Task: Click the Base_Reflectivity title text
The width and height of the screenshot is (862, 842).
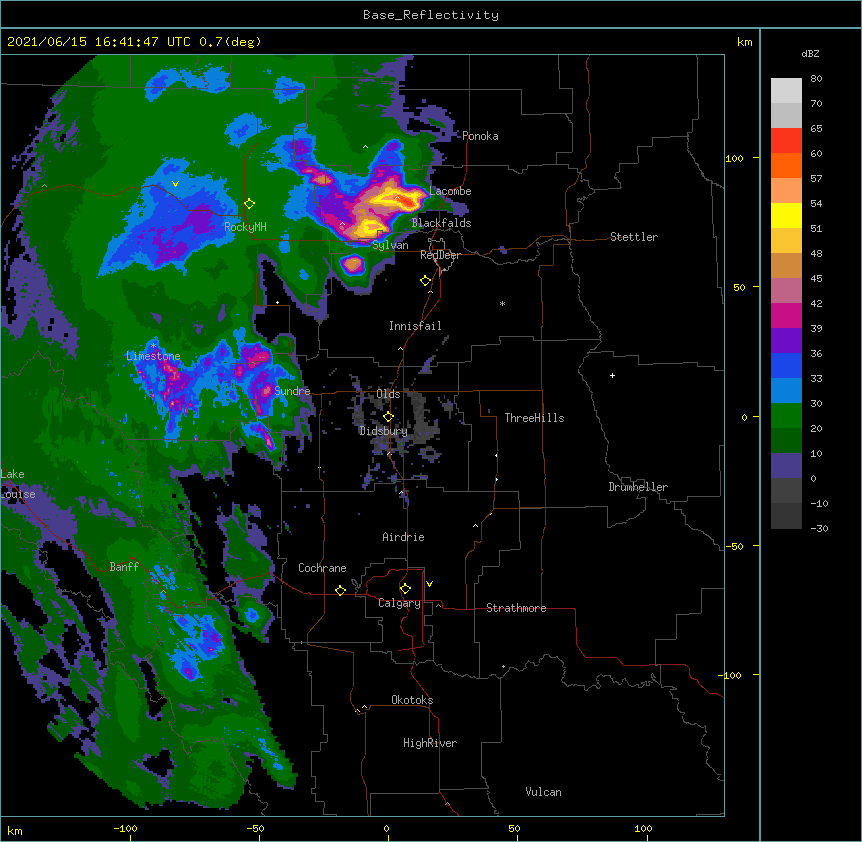Action: pyautogui.click(x=431, y=15)
